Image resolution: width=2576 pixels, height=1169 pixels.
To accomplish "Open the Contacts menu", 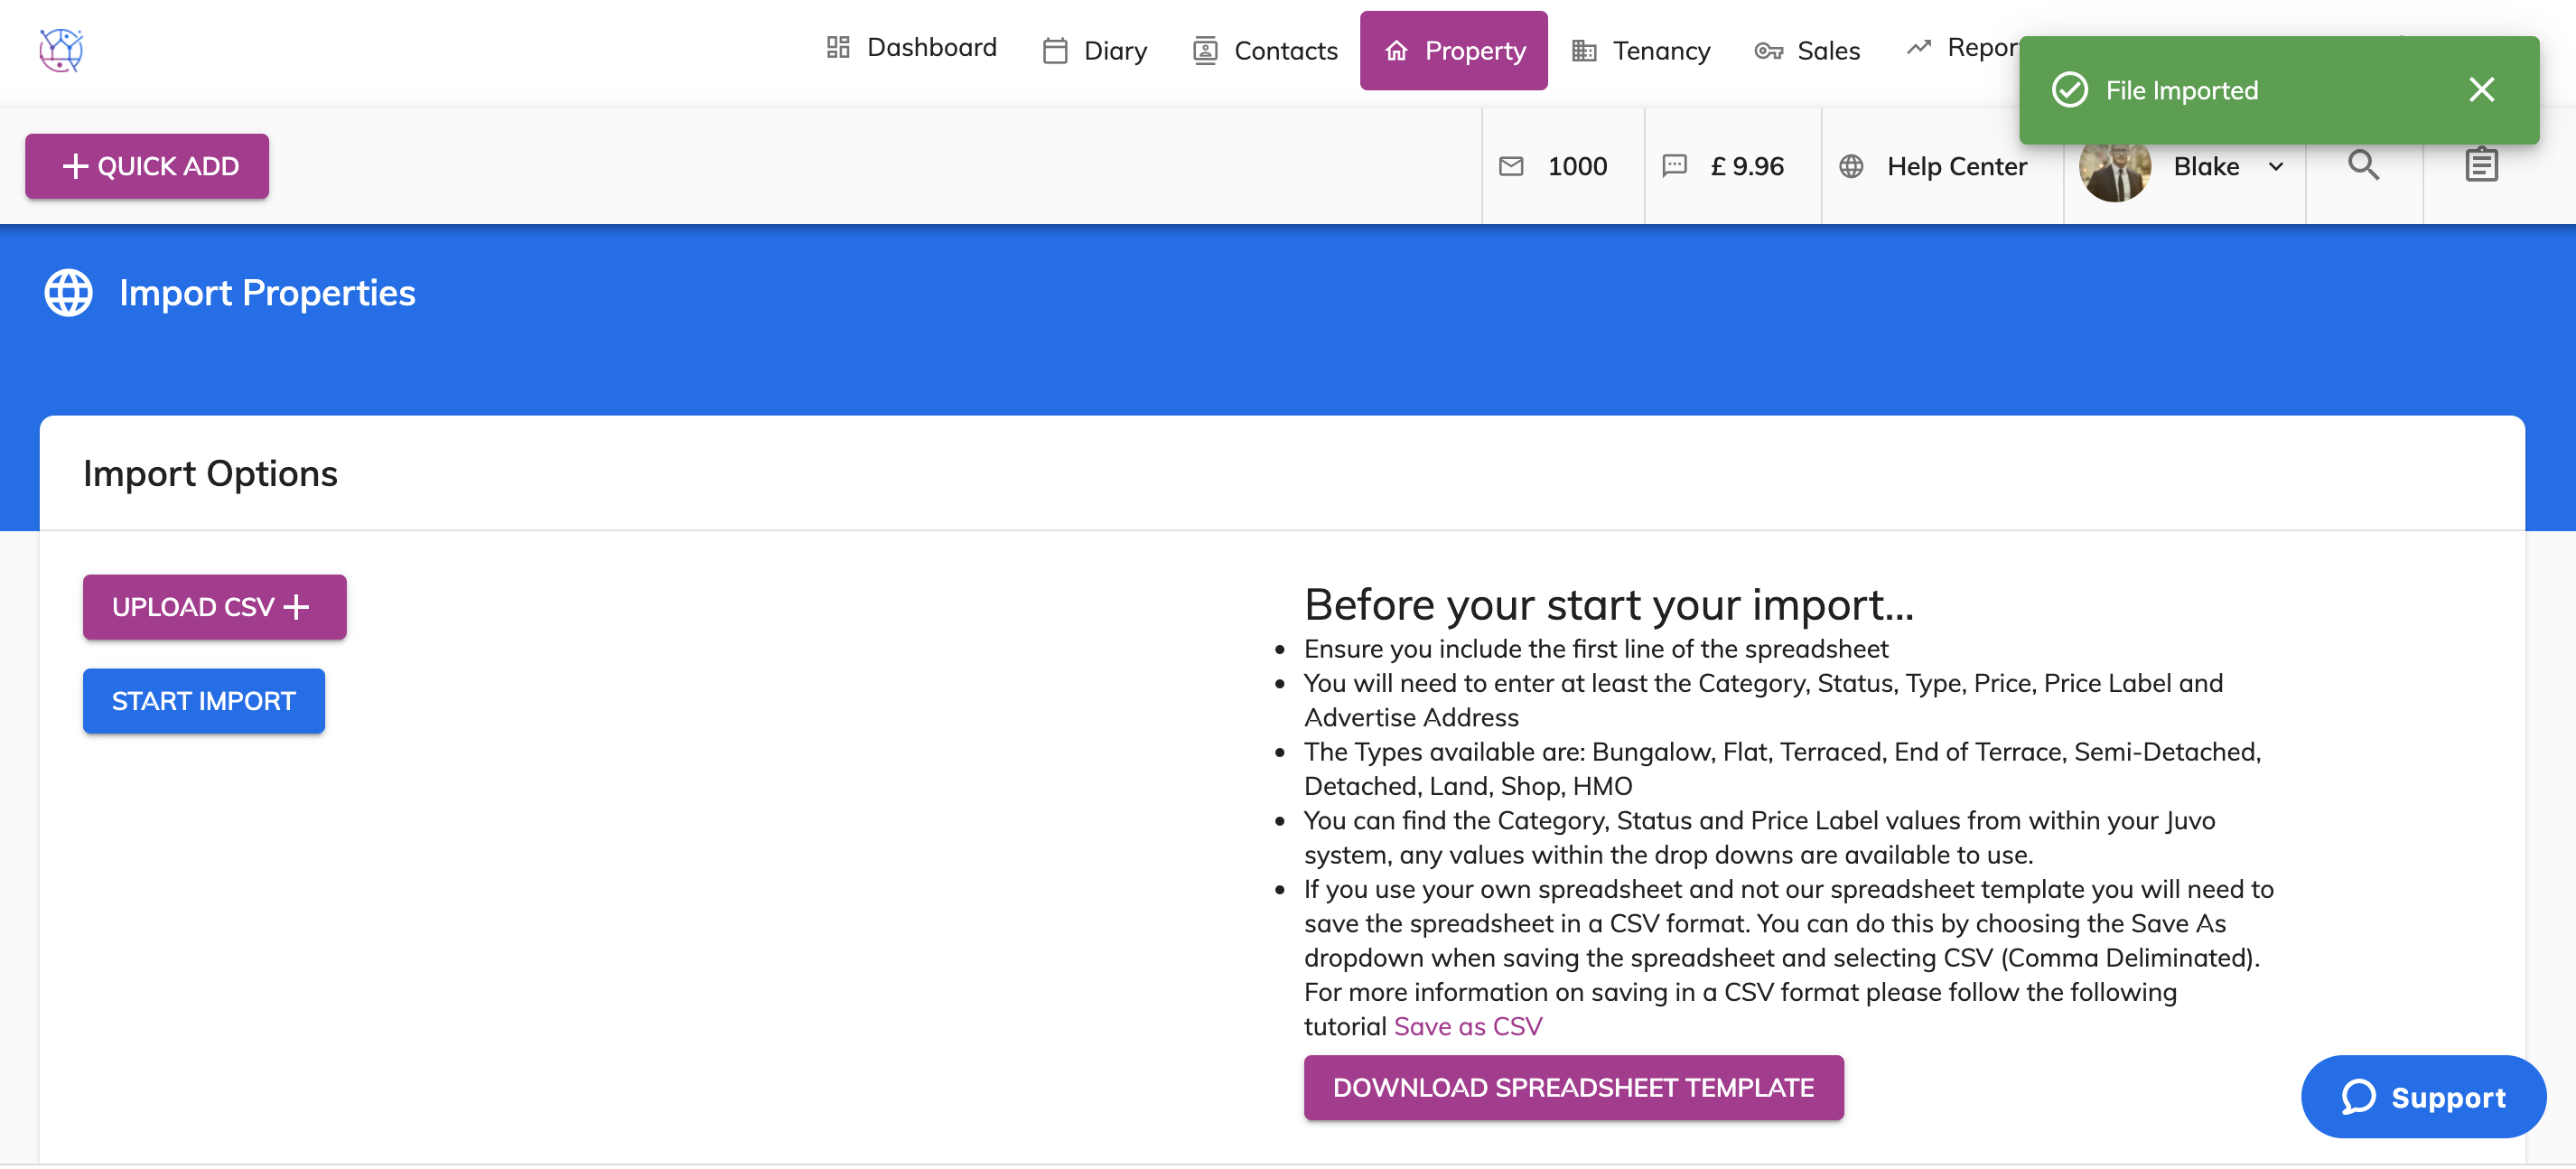I will tap(1265, 51).
